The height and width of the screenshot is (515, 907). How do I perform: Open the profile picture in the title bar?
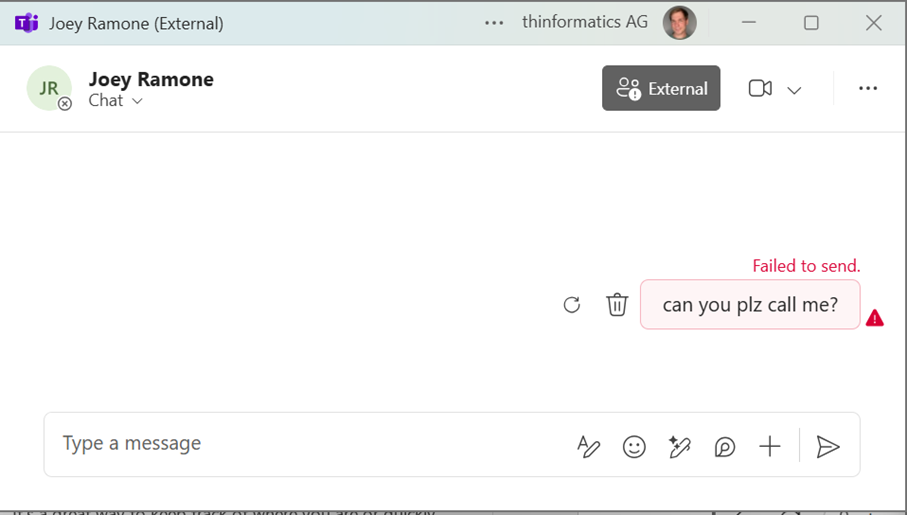tap(679, 23)
